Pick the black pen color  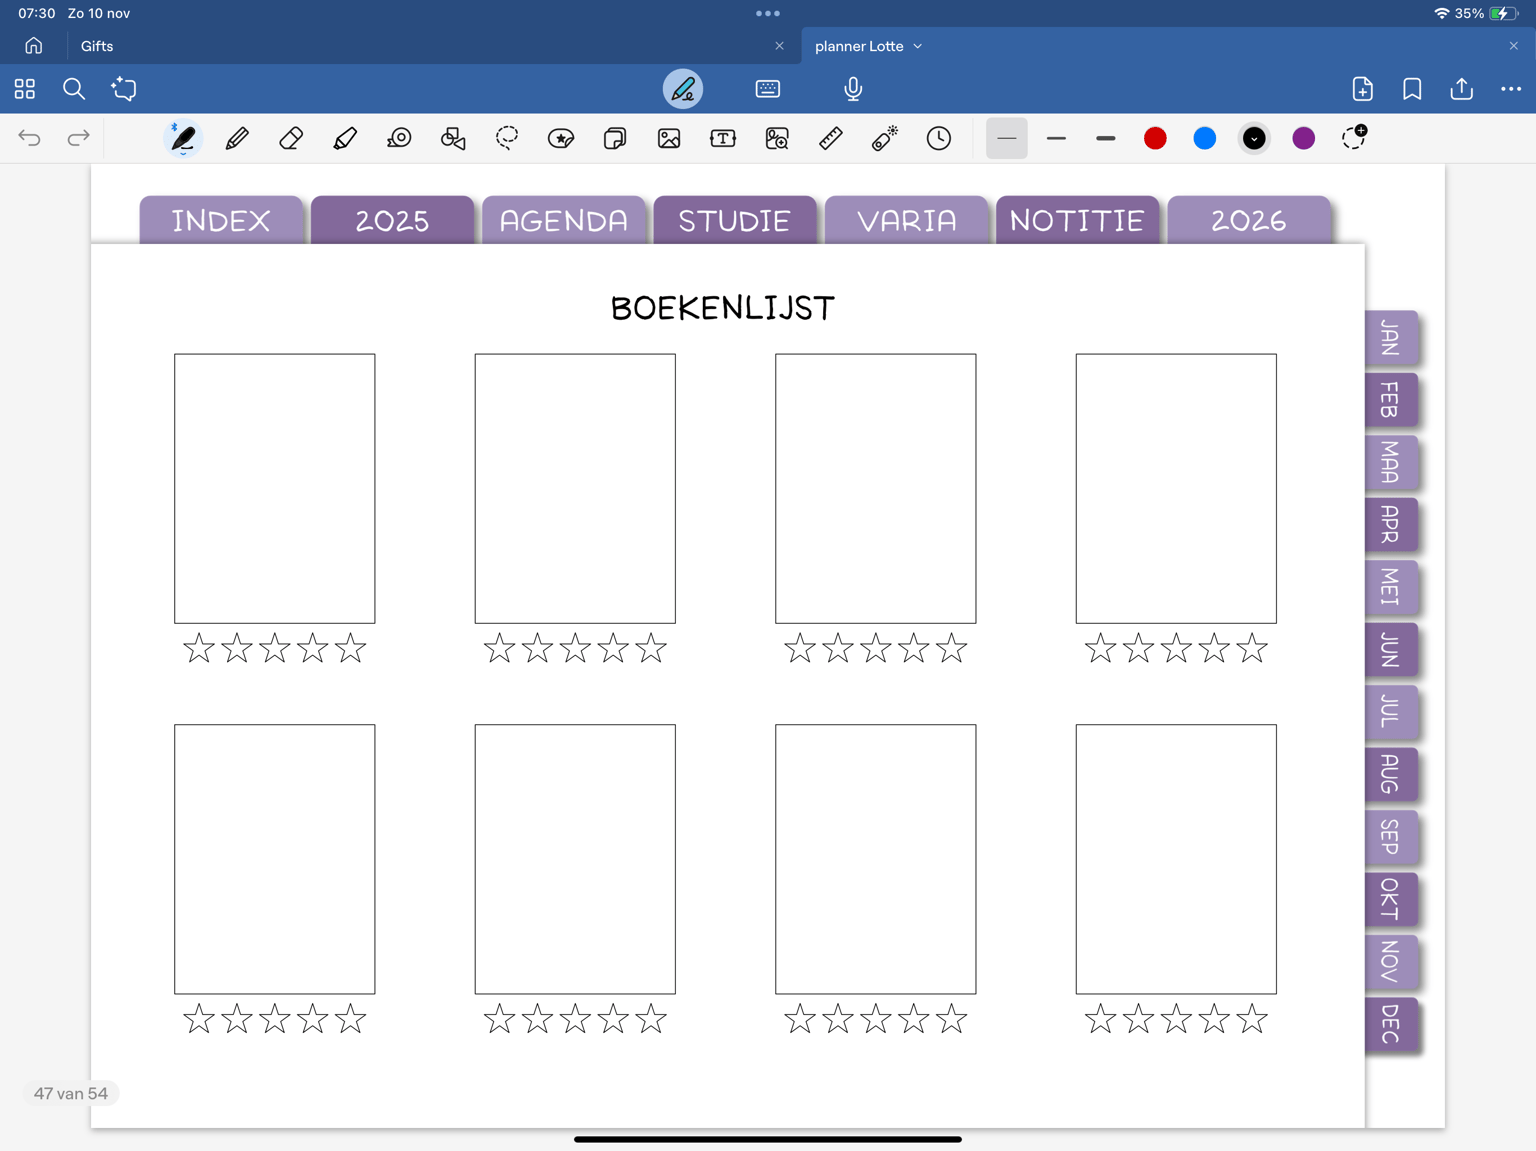pyautogui.click(x=1254, y=138)
